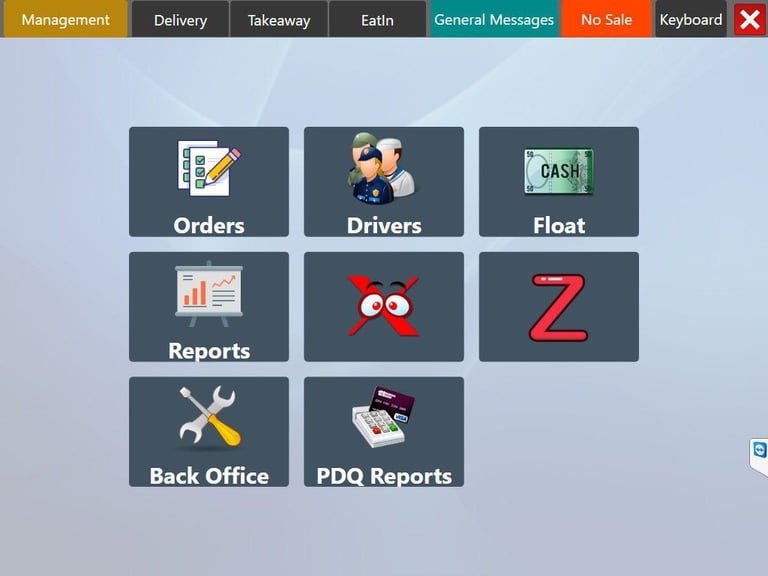Open the Orders checklist tile
Image resolution: width=768 pixels, height=576 pixels.
coord(209,182)
